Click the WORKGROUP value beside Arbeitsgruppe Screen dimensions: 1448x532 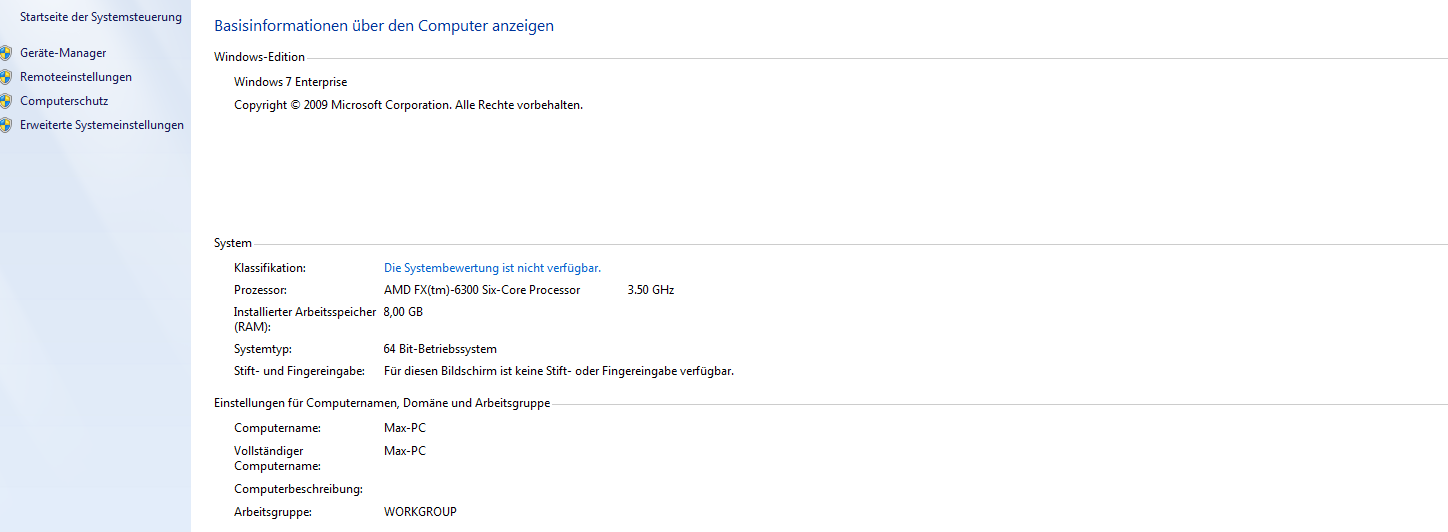point(420,512)
